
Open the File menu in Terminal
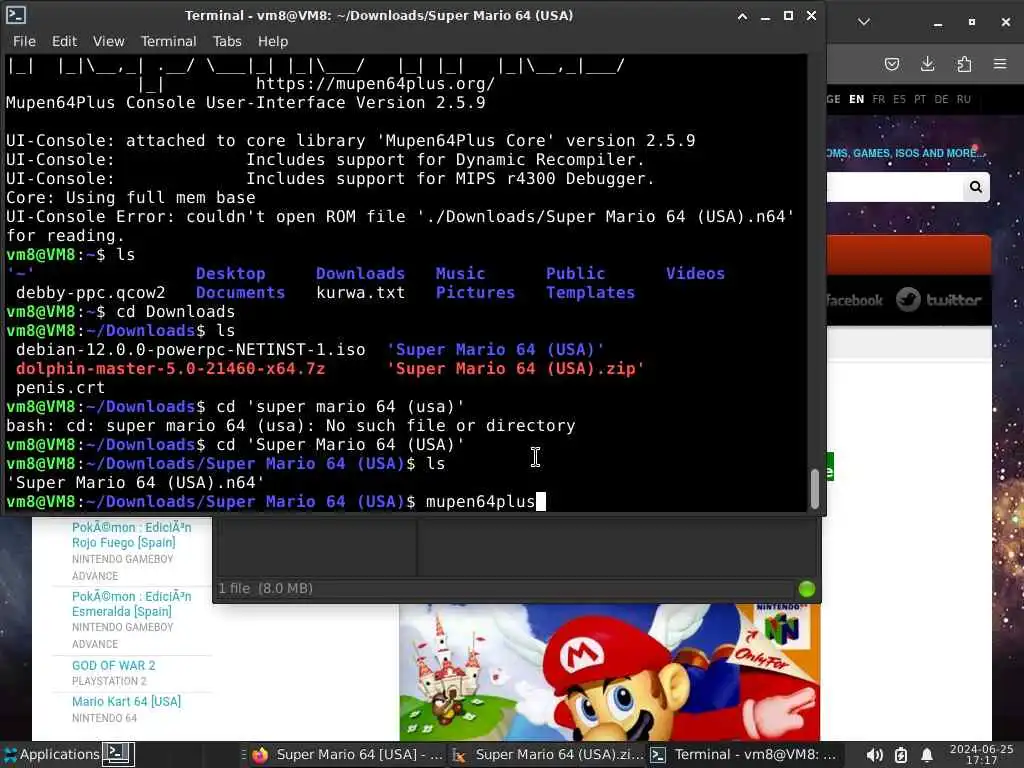coord(24,41)
